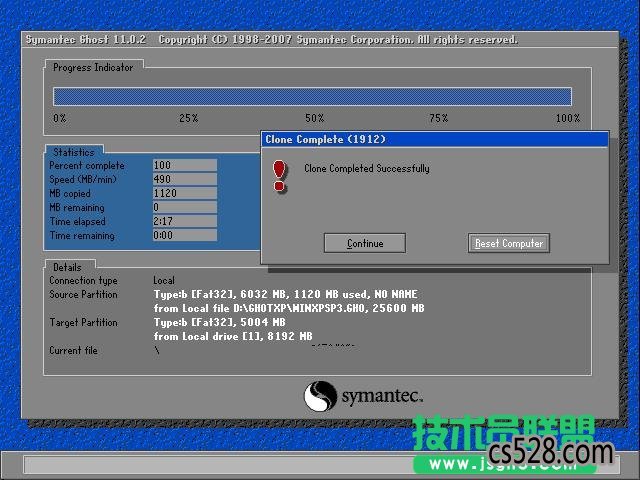Click the Continue button
Image resolution: width=640 pixels, height=480 pixels.
pos(364,243)
